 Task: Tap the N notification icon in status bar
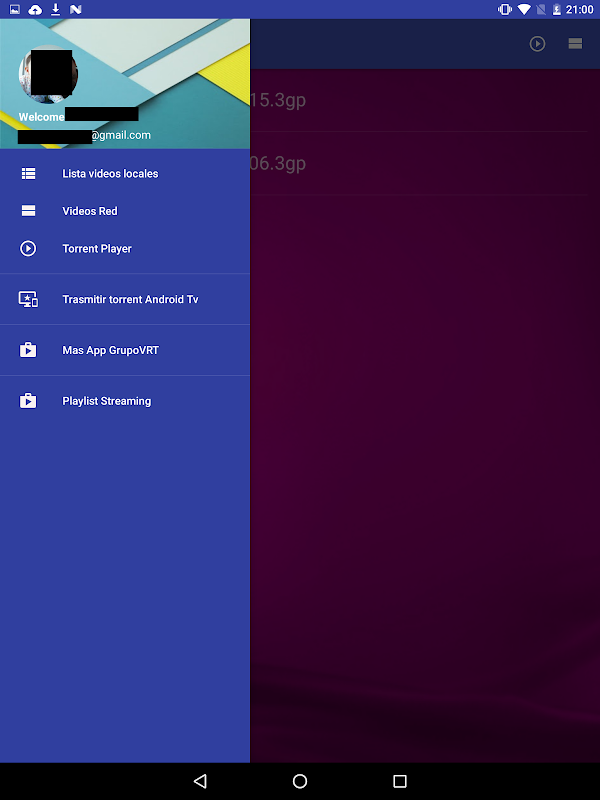(76, 9)
